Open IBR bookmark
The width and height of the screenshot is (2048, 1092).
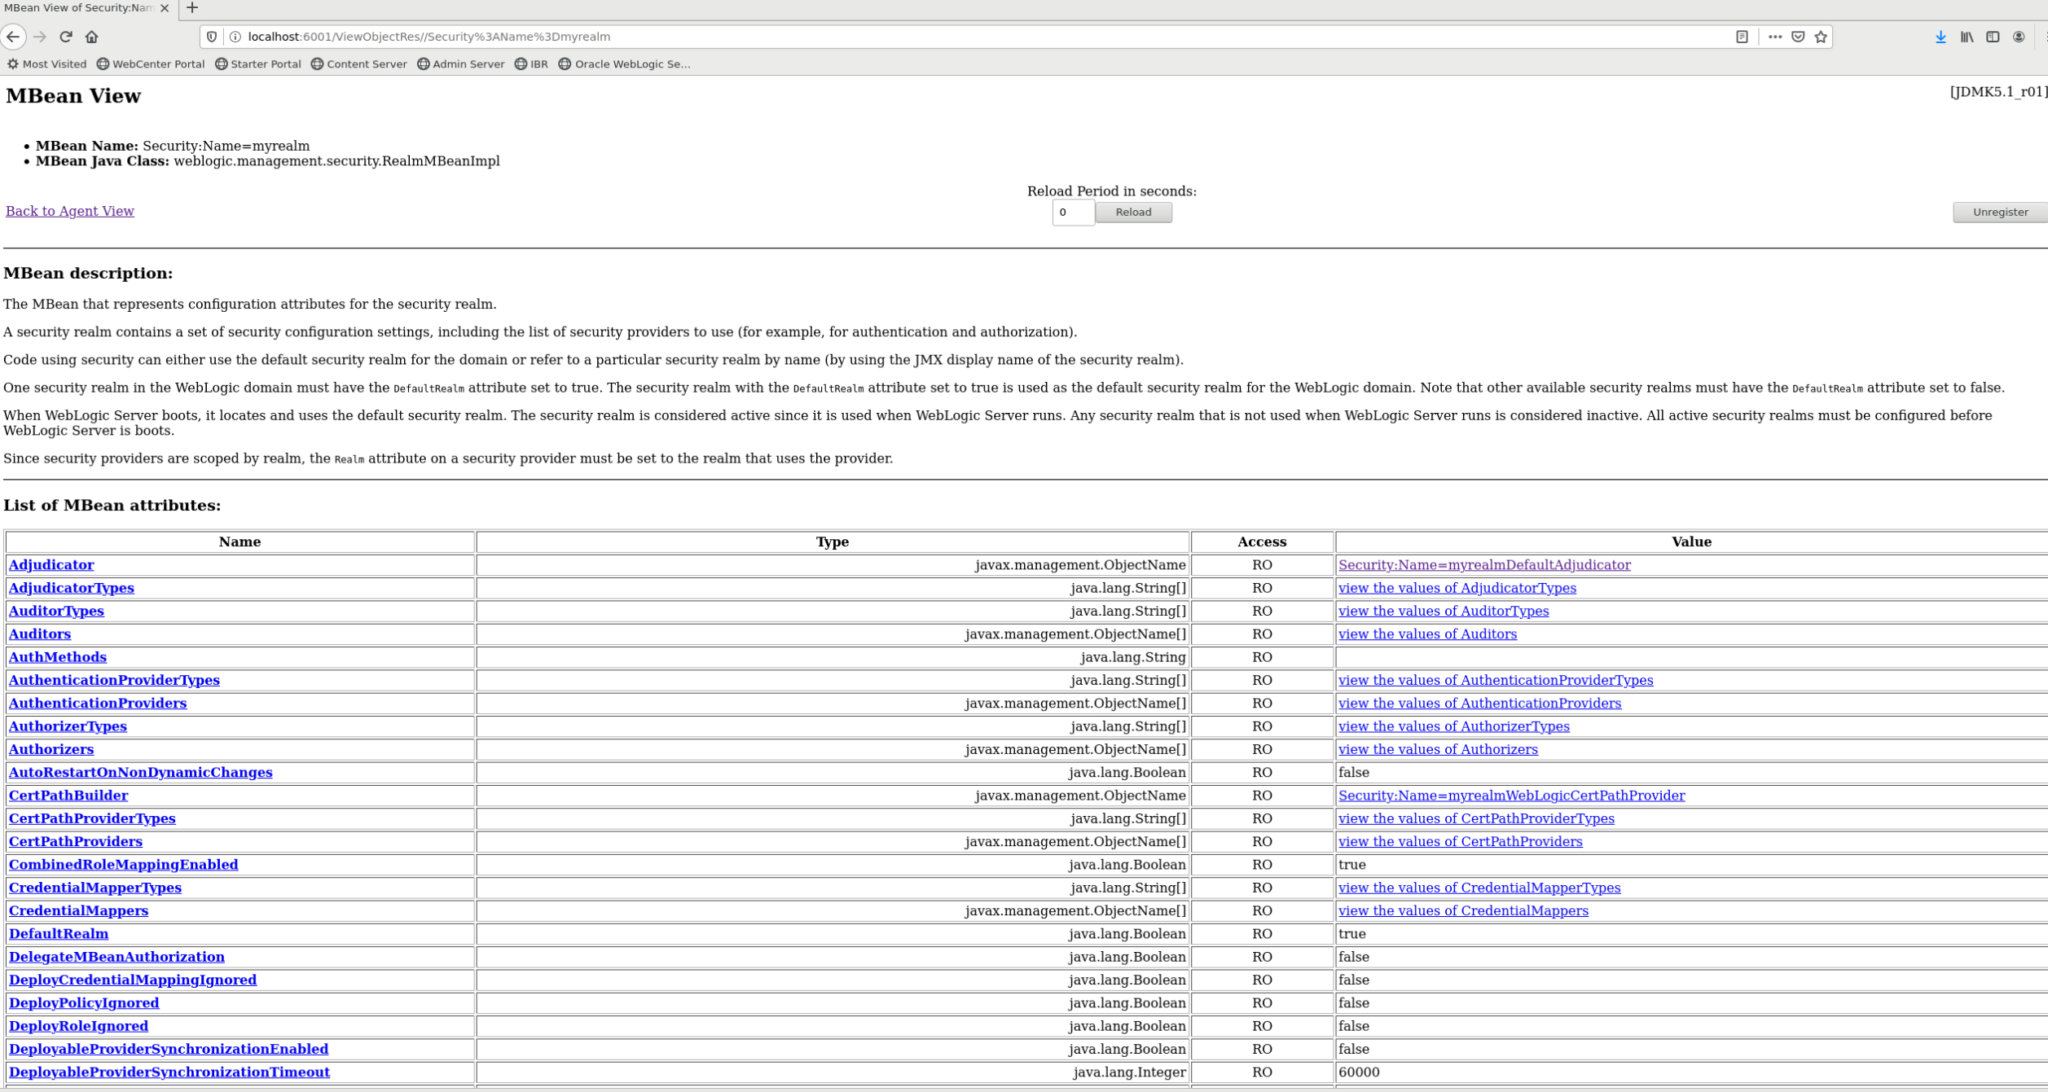click(x=531, y=64)
